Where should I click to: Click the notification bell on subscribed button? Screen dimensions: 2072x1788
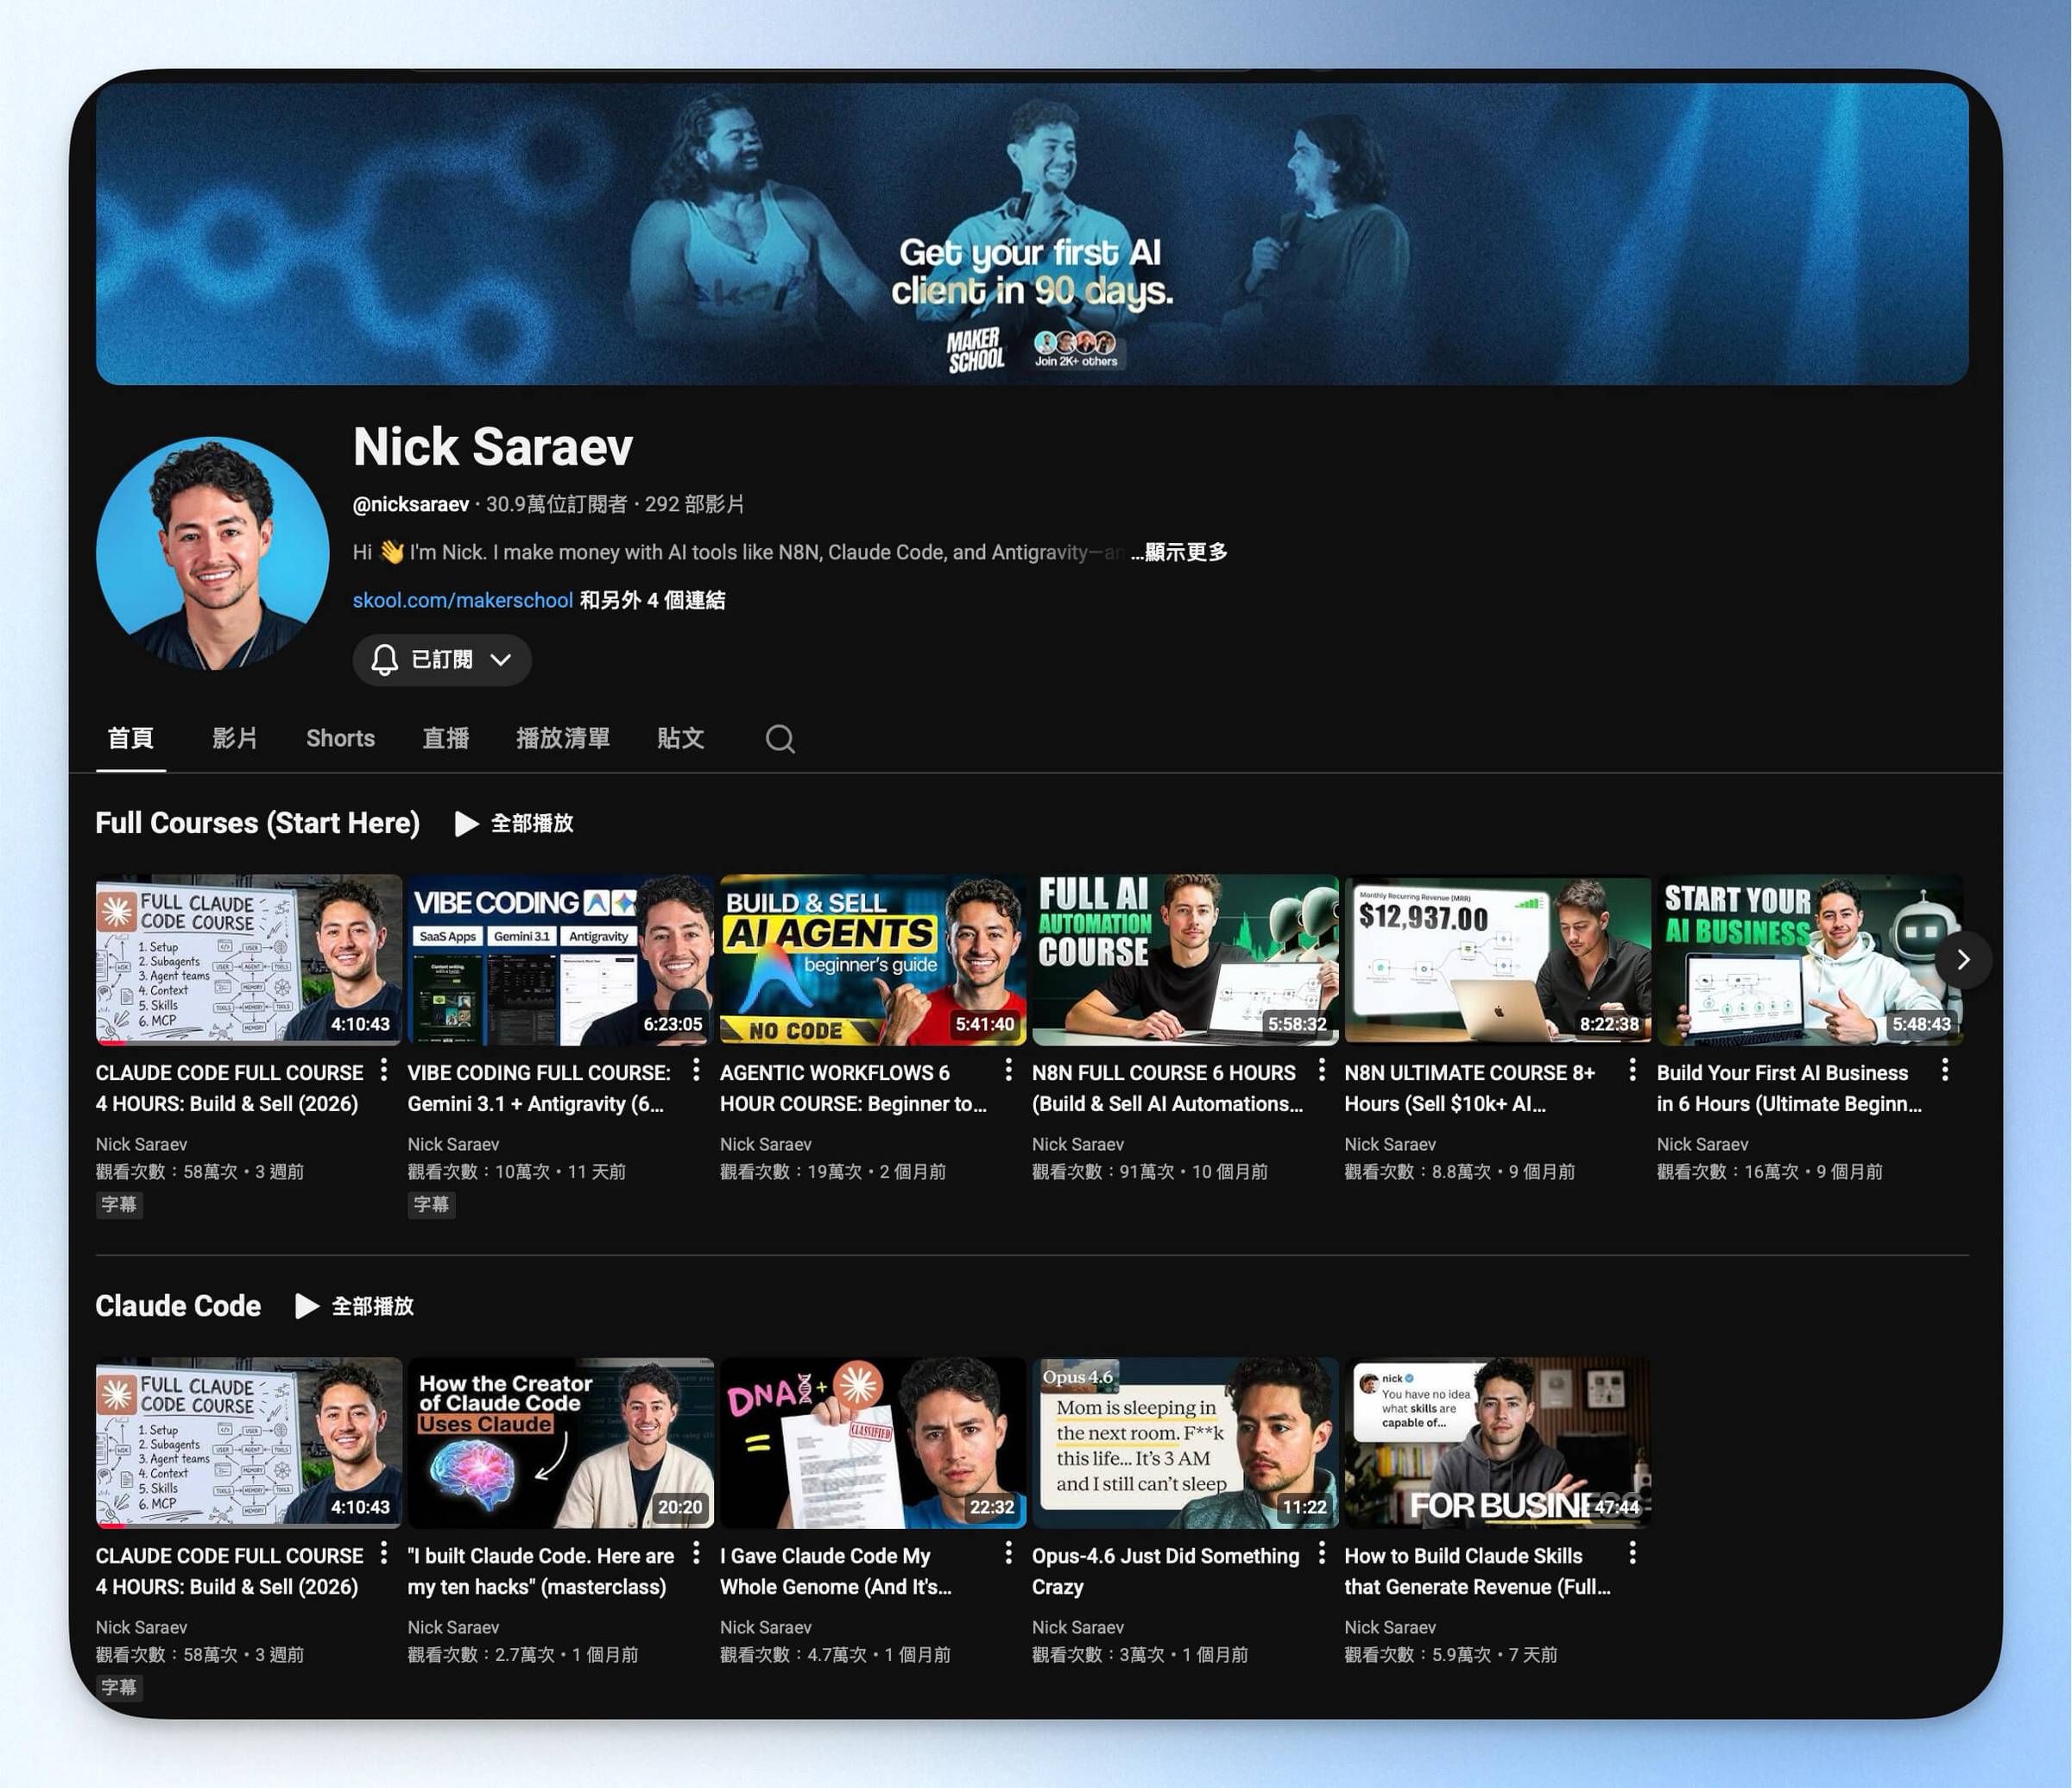[x=384, y=660]
